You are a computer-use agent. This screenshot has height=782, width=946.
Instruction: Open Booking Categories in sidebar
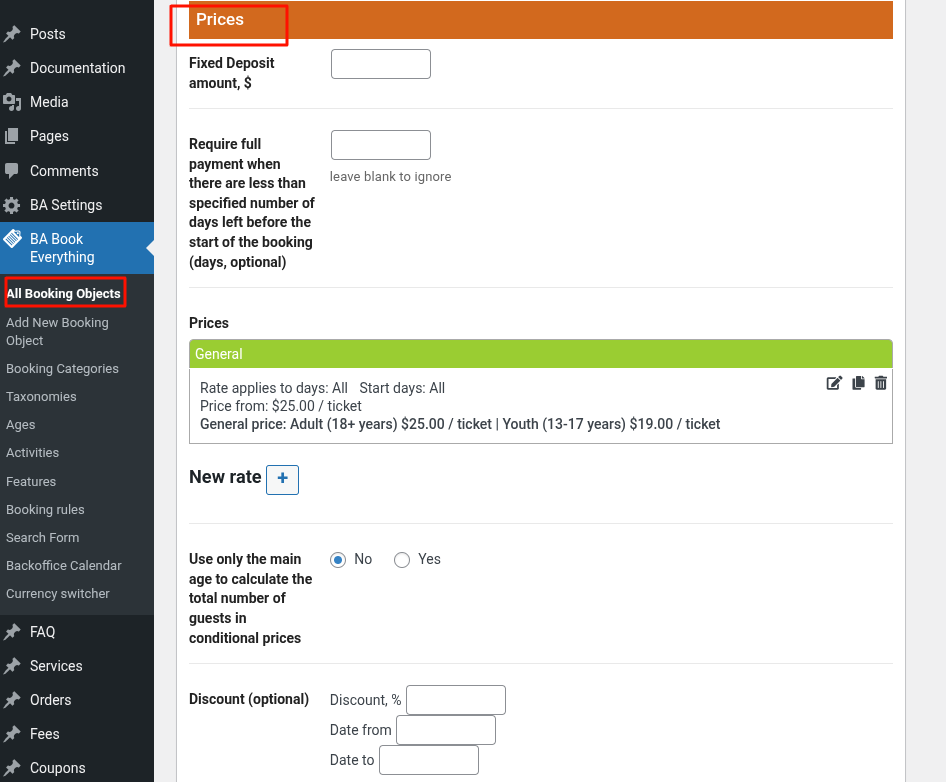[x=62, y=369]
